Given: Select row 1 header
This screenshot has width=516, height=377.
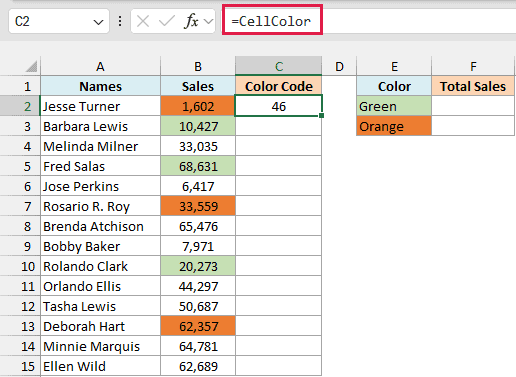Looking at the screenshot, I should (20, 86).
